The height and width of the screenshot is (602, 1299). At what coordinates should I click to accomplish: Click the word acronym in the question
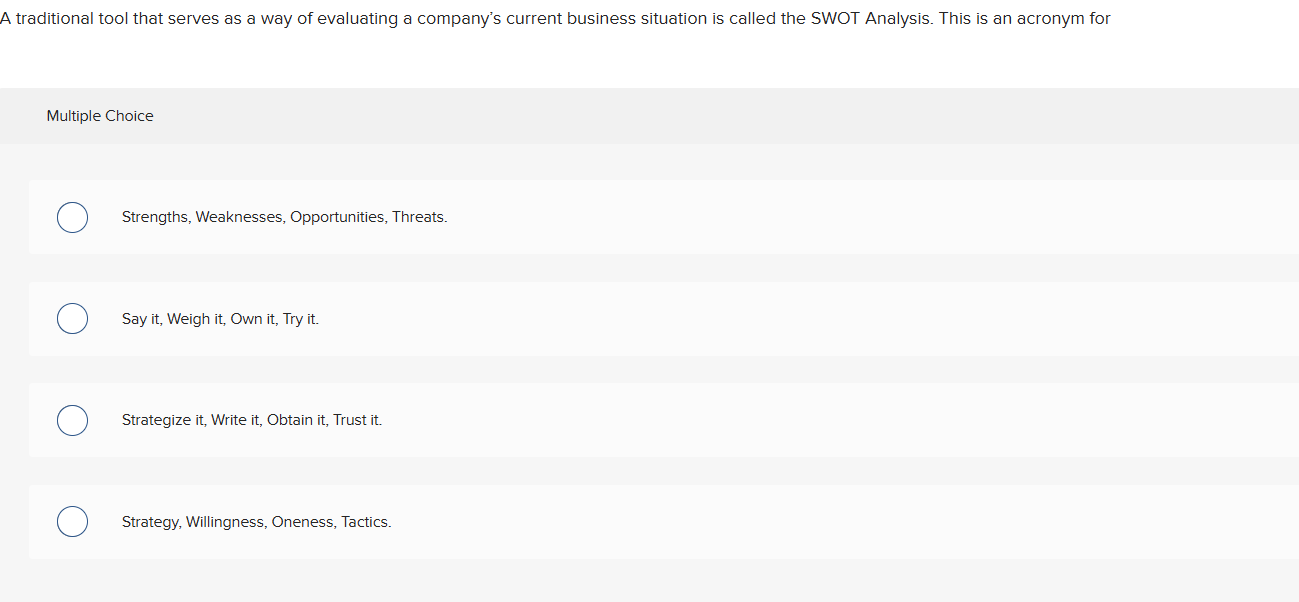(x=1049, y=19)
